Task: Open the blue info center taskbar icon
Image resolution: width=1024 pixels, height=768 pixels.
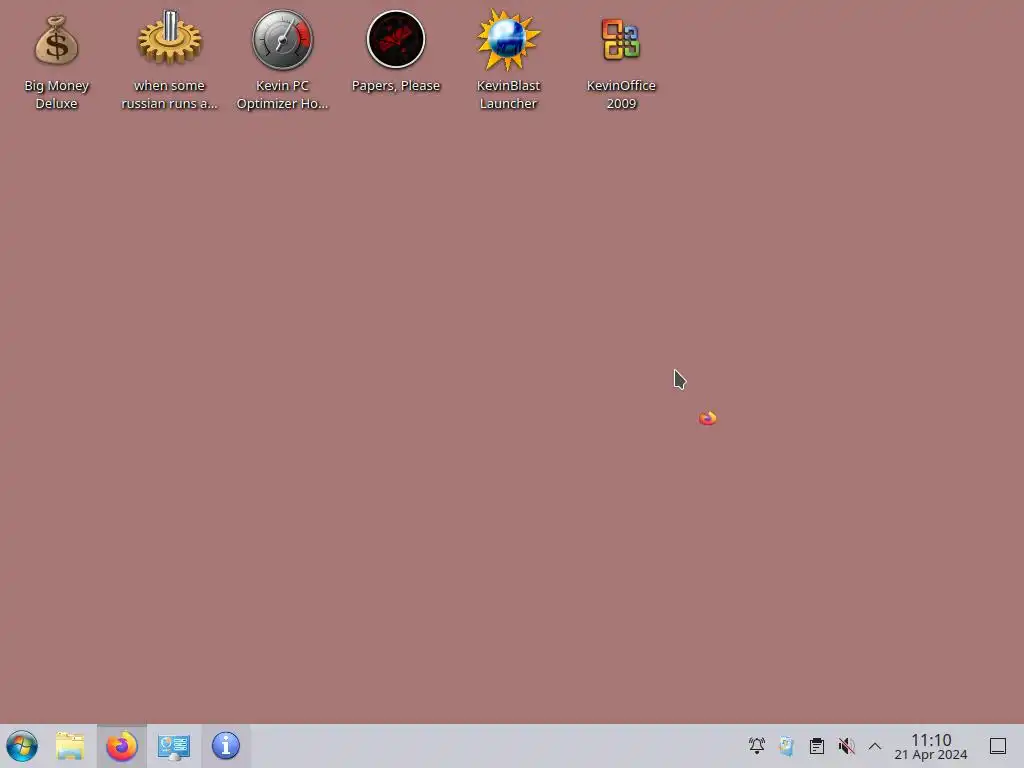Action: 225,746
